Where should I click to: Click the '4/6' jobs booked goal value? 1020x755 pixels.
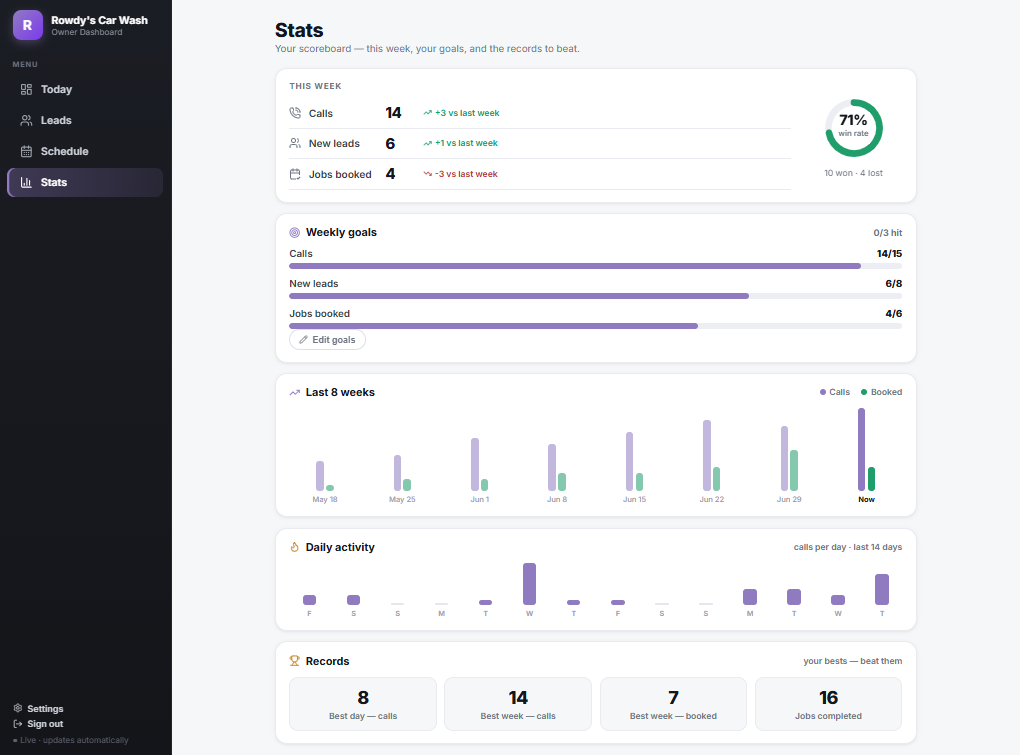pos(894,313)
